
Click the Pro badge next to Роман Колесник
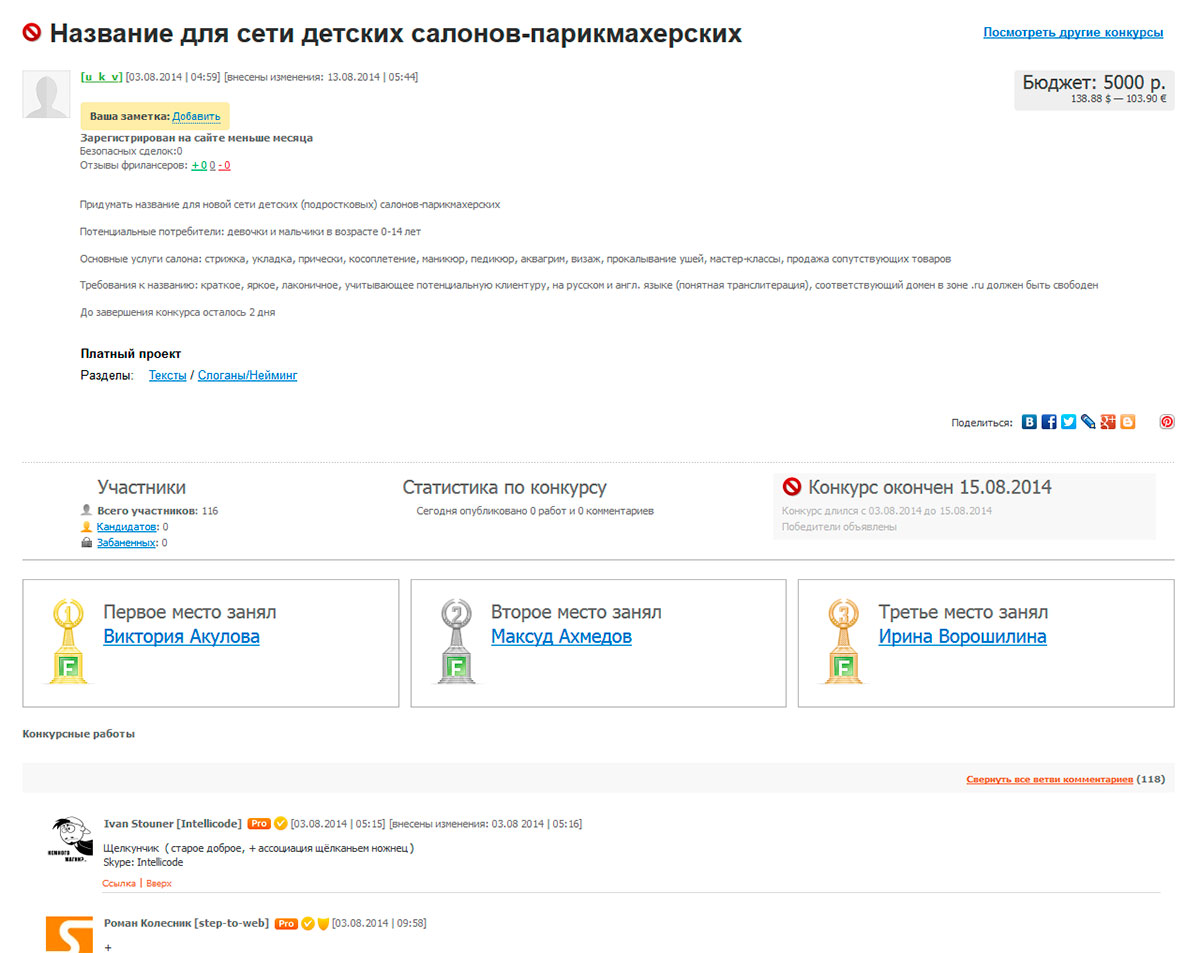pyautogui.click(x=286, y=923)
